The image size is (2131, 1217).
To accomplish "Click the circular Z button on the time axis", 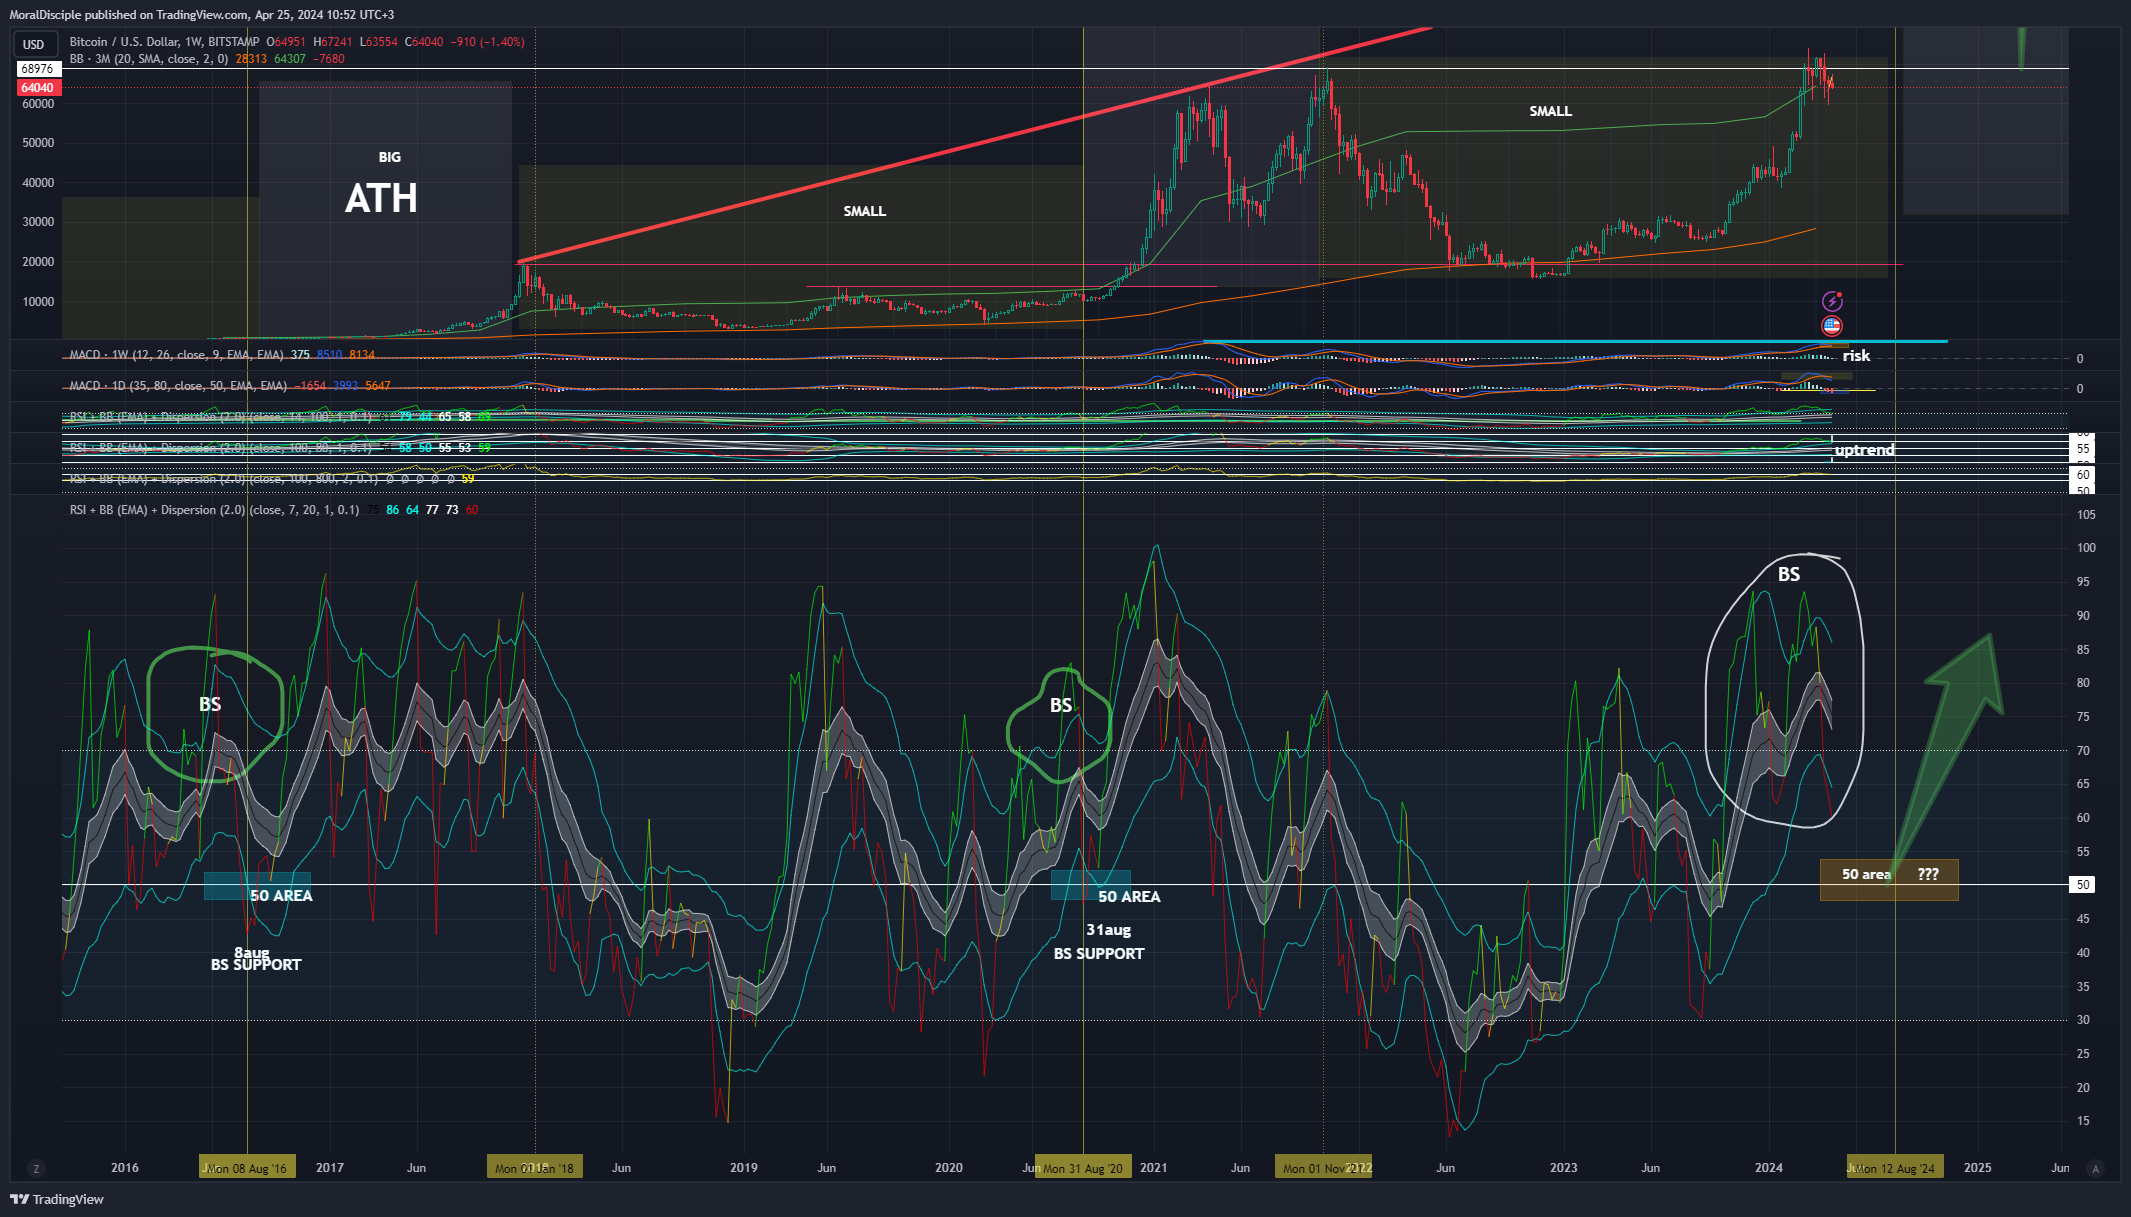I will coord(36,1168).
